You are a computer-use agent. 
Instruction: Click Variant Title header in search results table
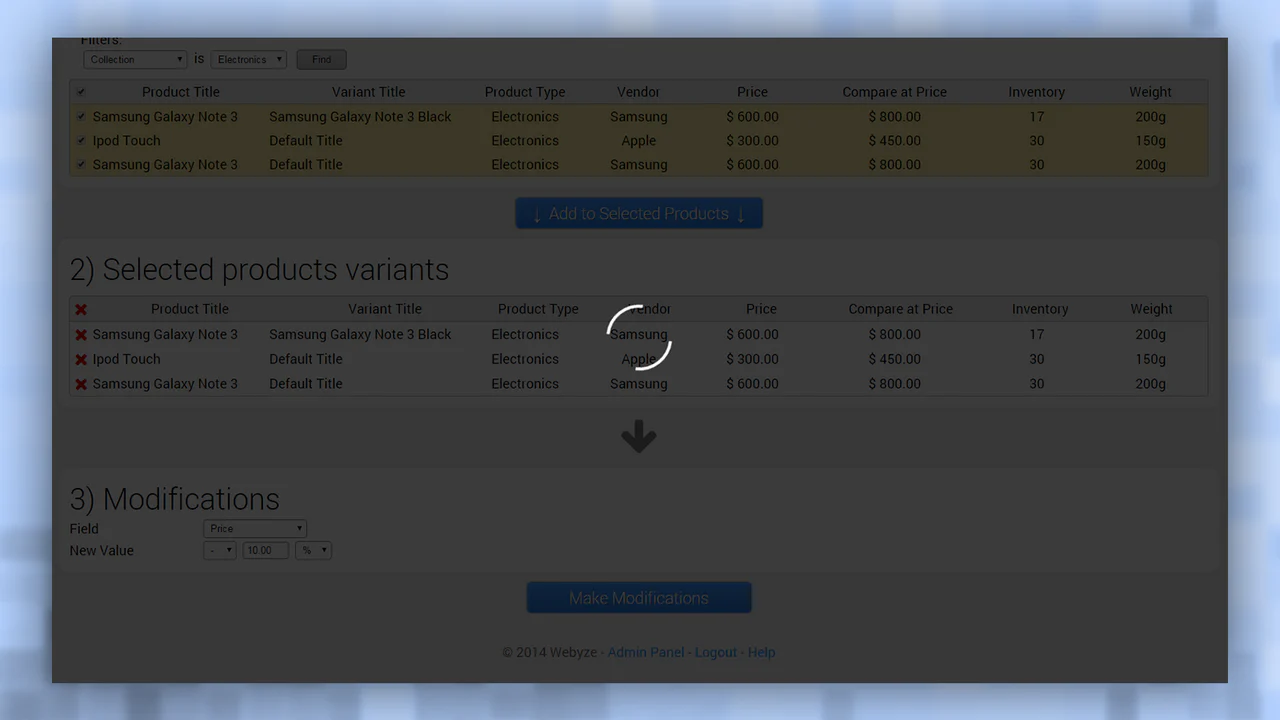(x=369, y=92)
